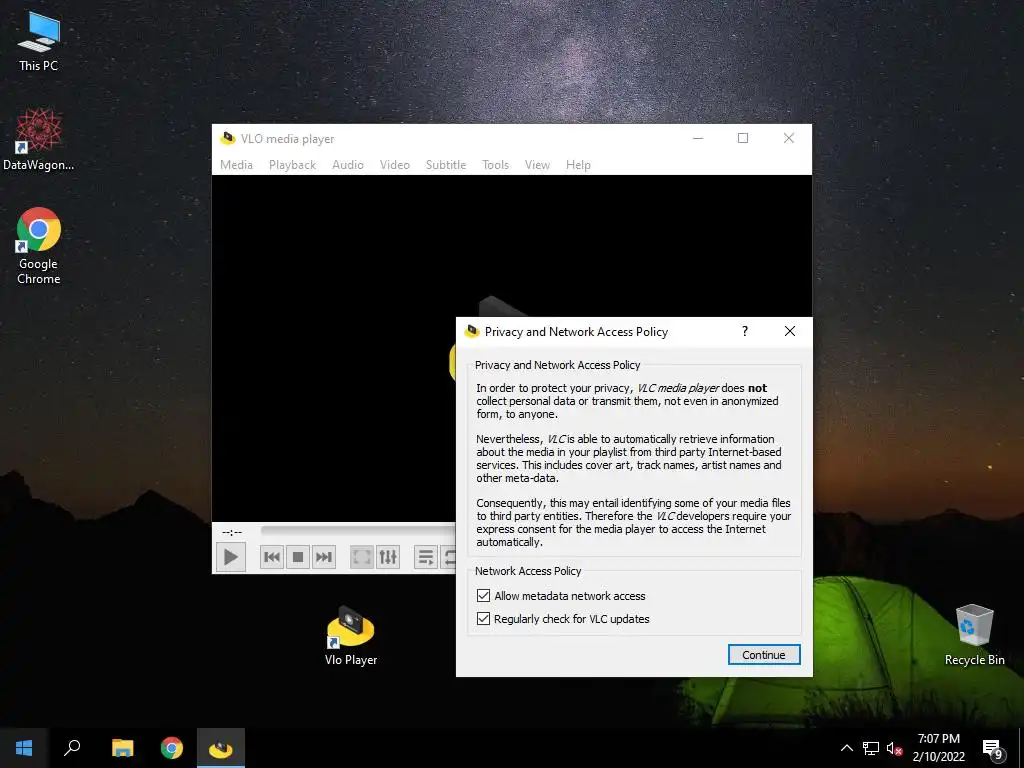Open the Video menu

tap(394, 165)
